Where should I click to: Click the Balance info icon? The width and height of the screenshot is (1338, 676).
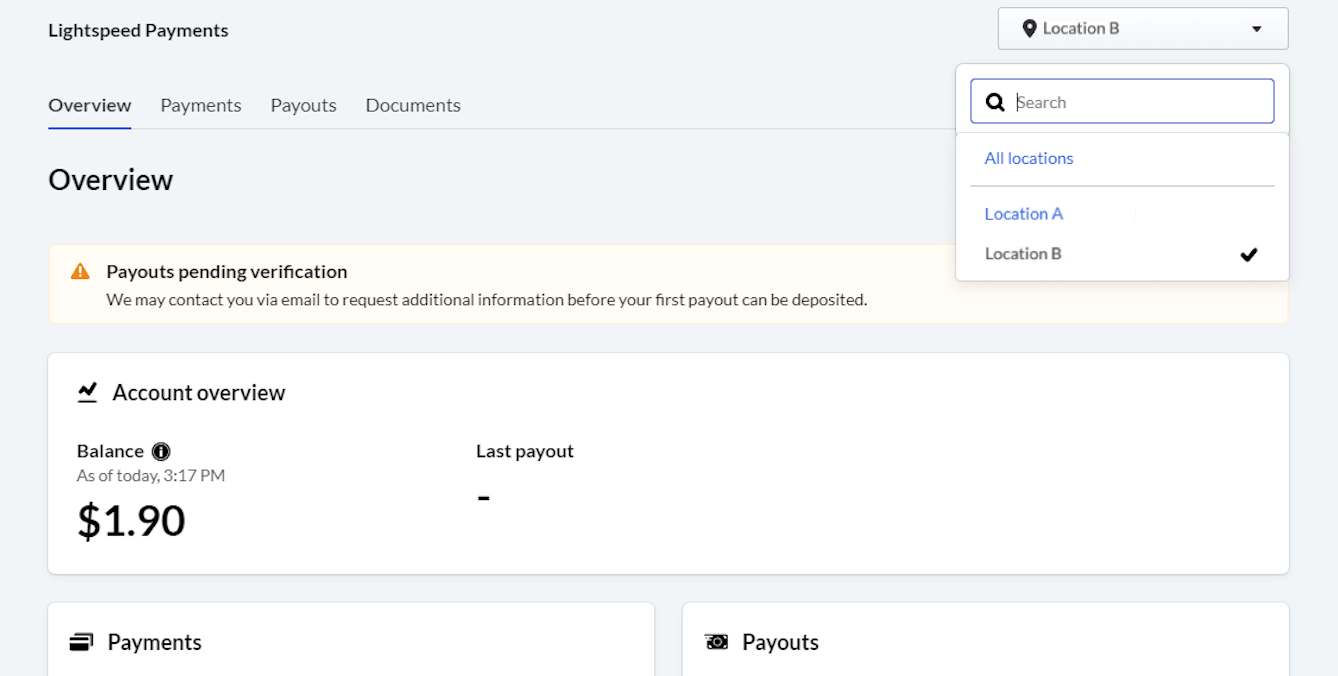click(x=161, y=451)
